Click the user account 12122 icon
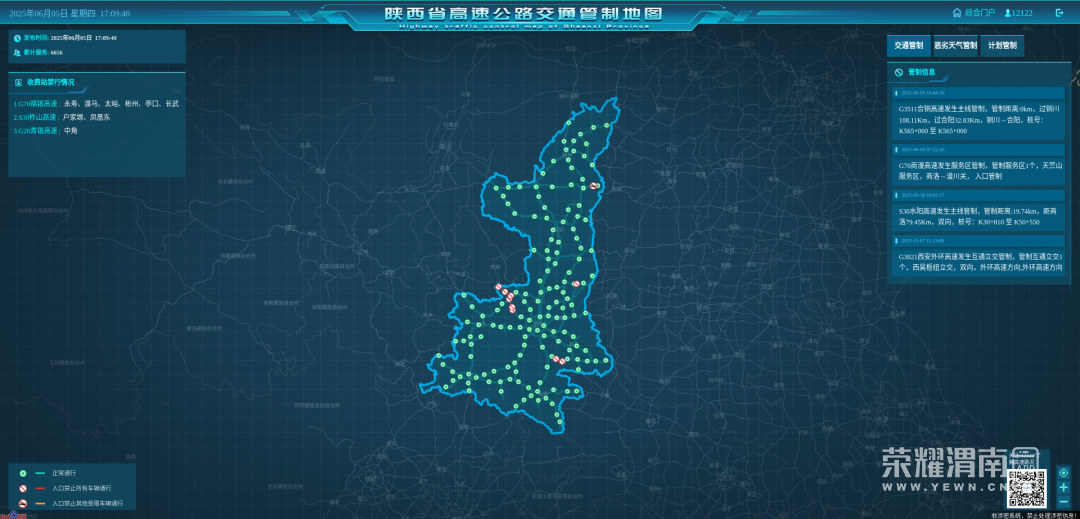 pyautogui.click(x=1006, y=13)
